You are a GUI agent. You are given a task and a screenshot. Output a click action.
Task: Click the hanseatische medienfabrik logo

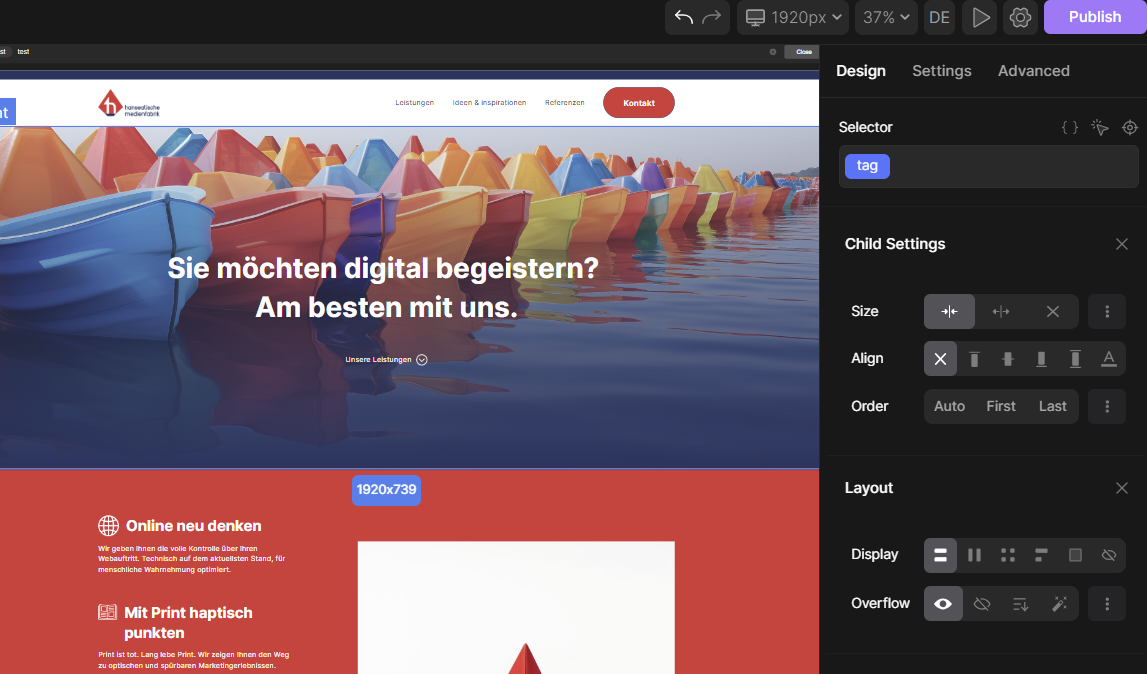pos(129,104)
